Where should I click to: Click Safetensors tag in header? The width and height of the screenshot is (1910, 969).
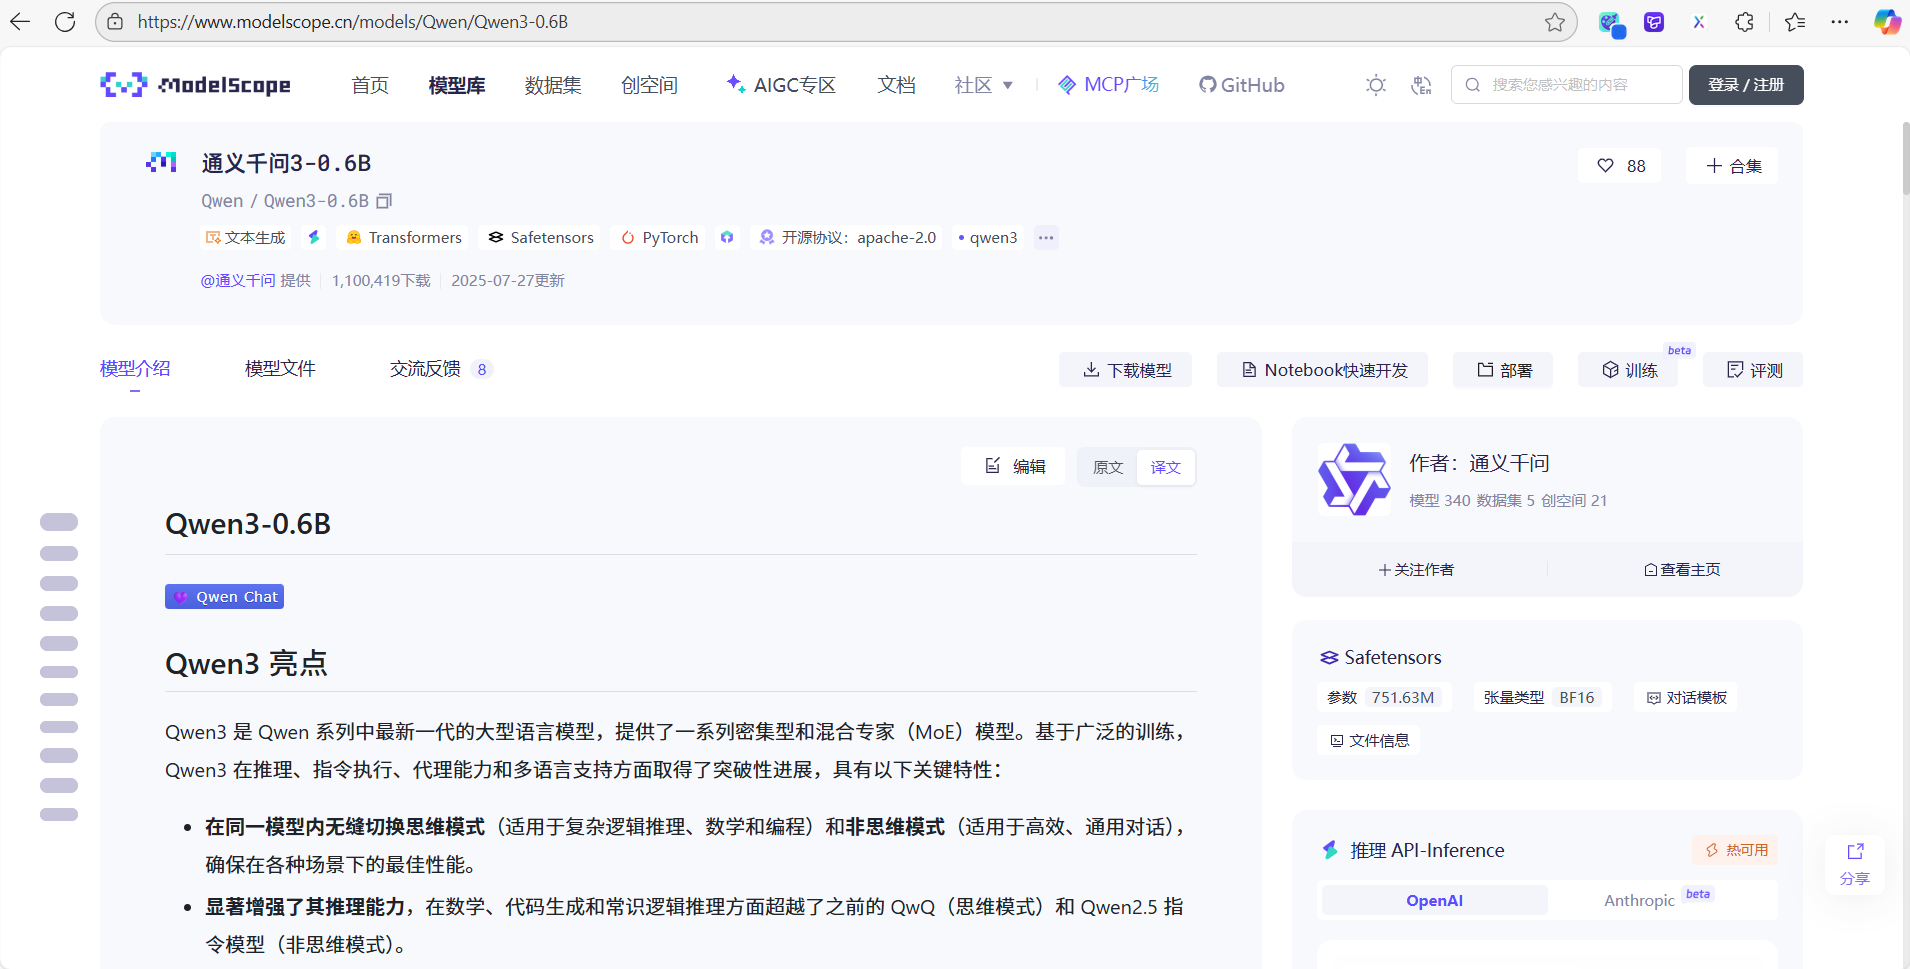click(x=541, y=237)
